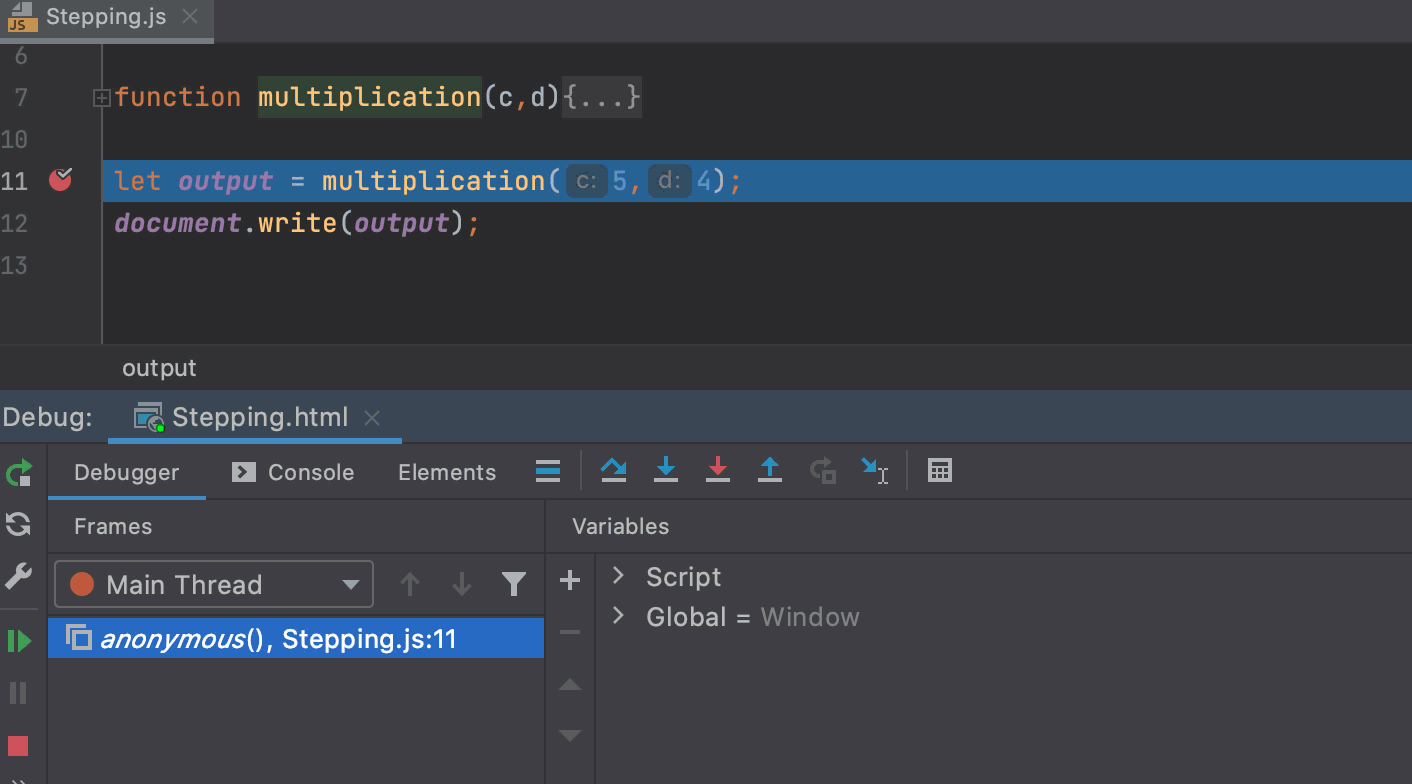Expand the Script node in Variables
1412x784 pixels.
pyautogui.click(x=618, y=577)
